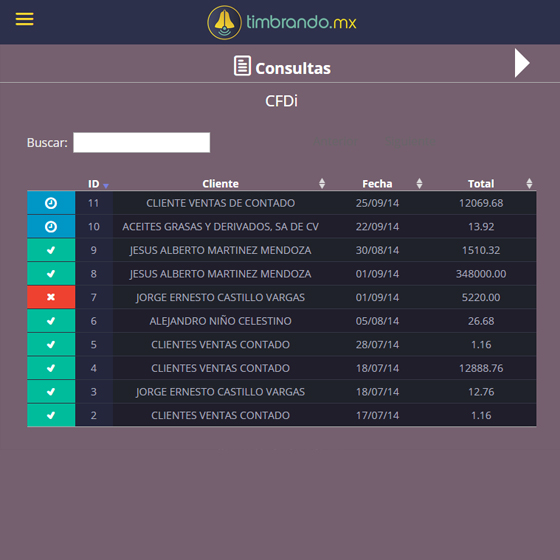
Task: Click the date 25/09/14
Action: 377,203
